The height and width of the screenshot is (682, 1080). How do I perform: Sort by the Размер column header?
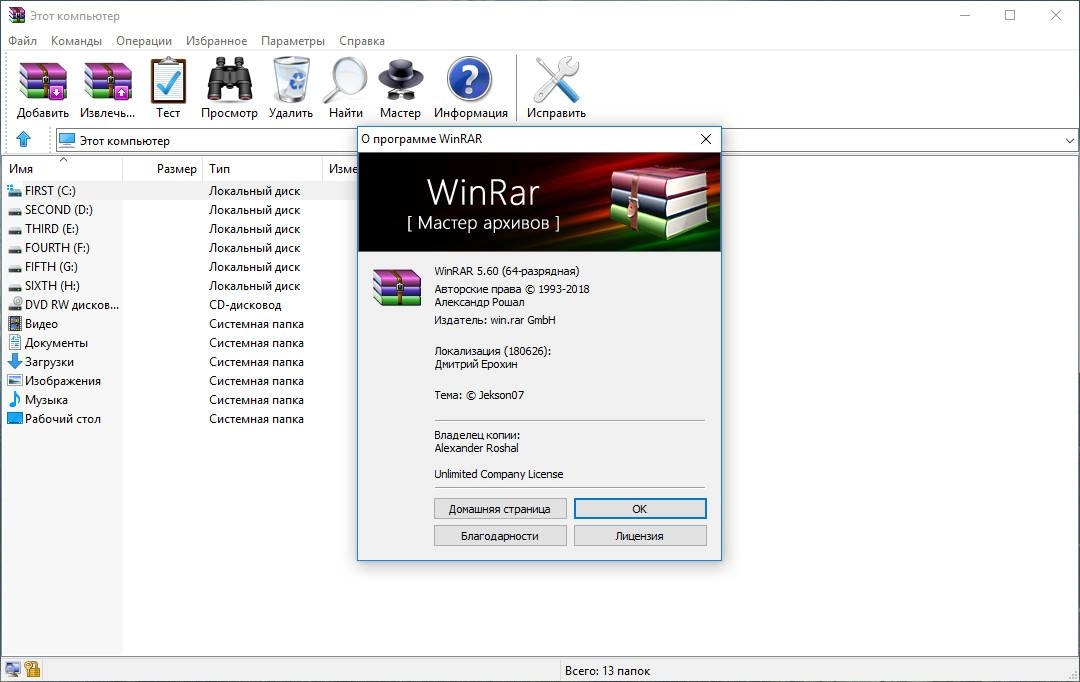click(x=163, y=169)
